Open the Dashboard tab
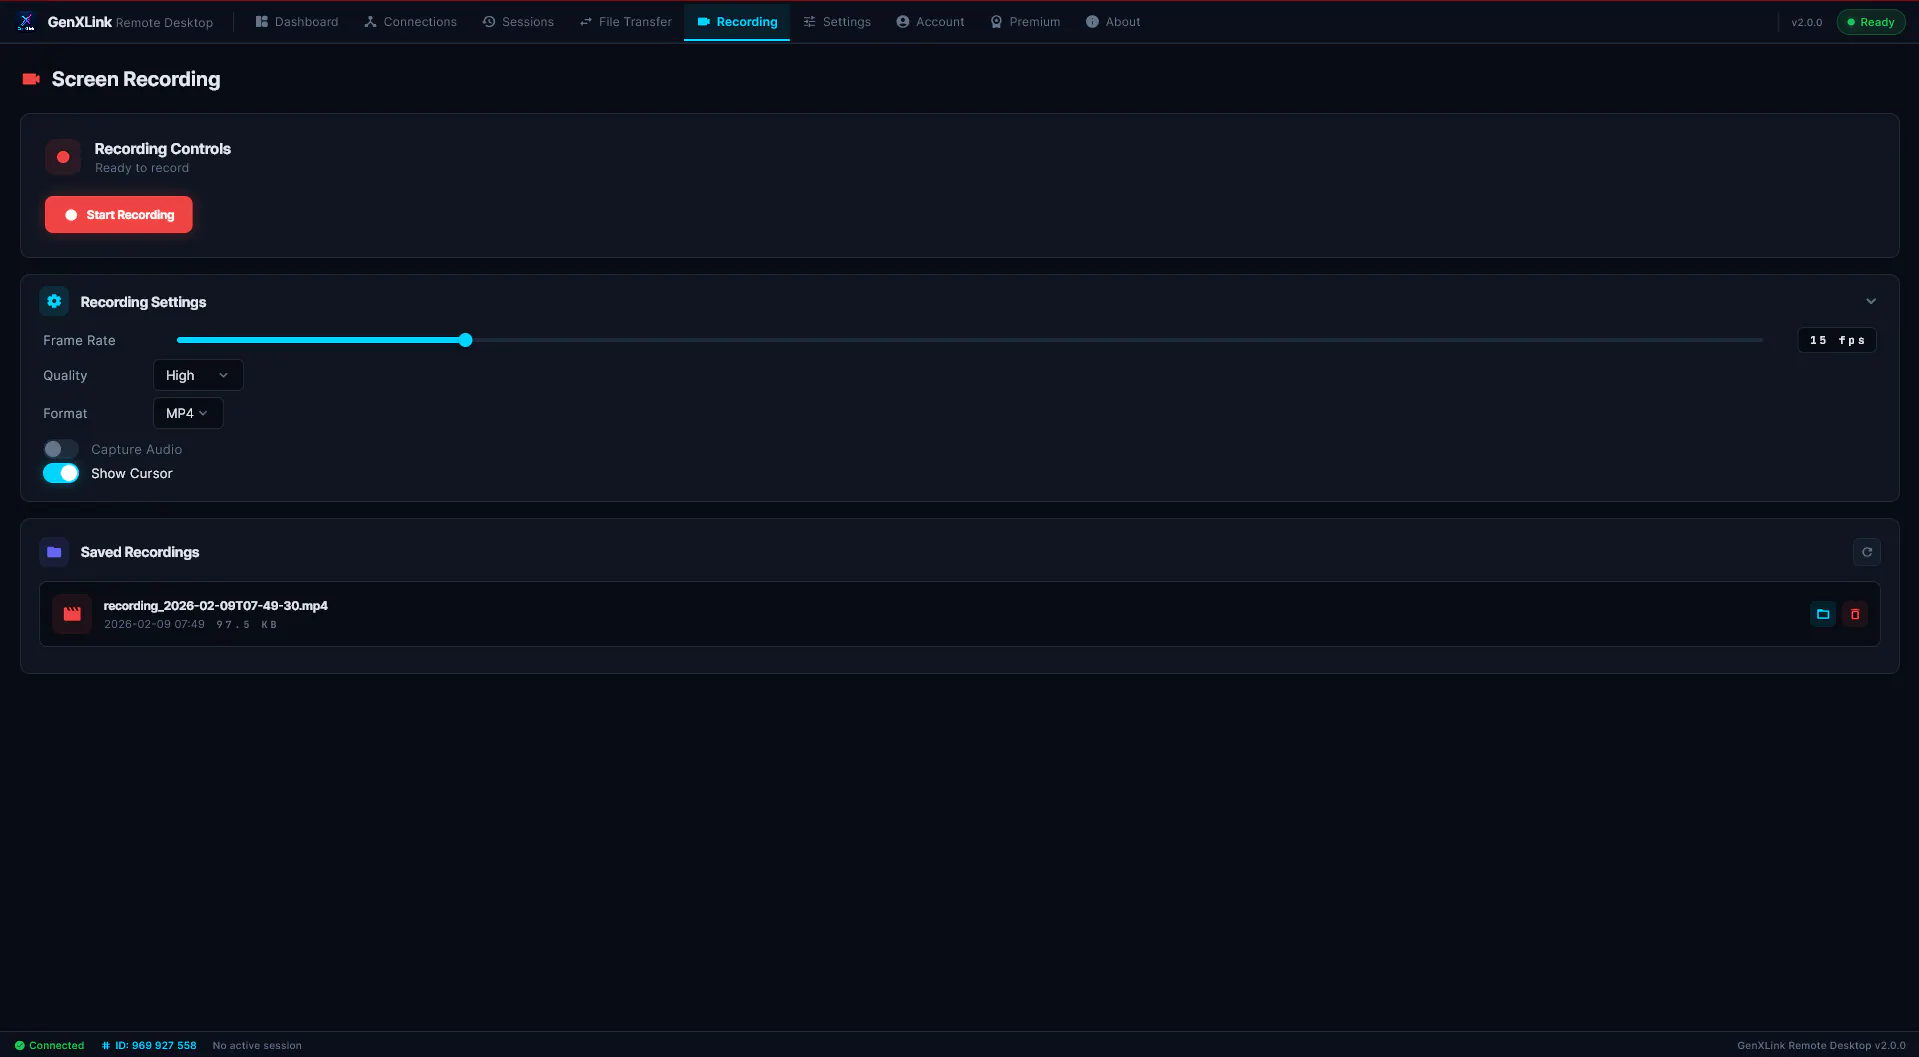1919x1057 pixels. 297,21
